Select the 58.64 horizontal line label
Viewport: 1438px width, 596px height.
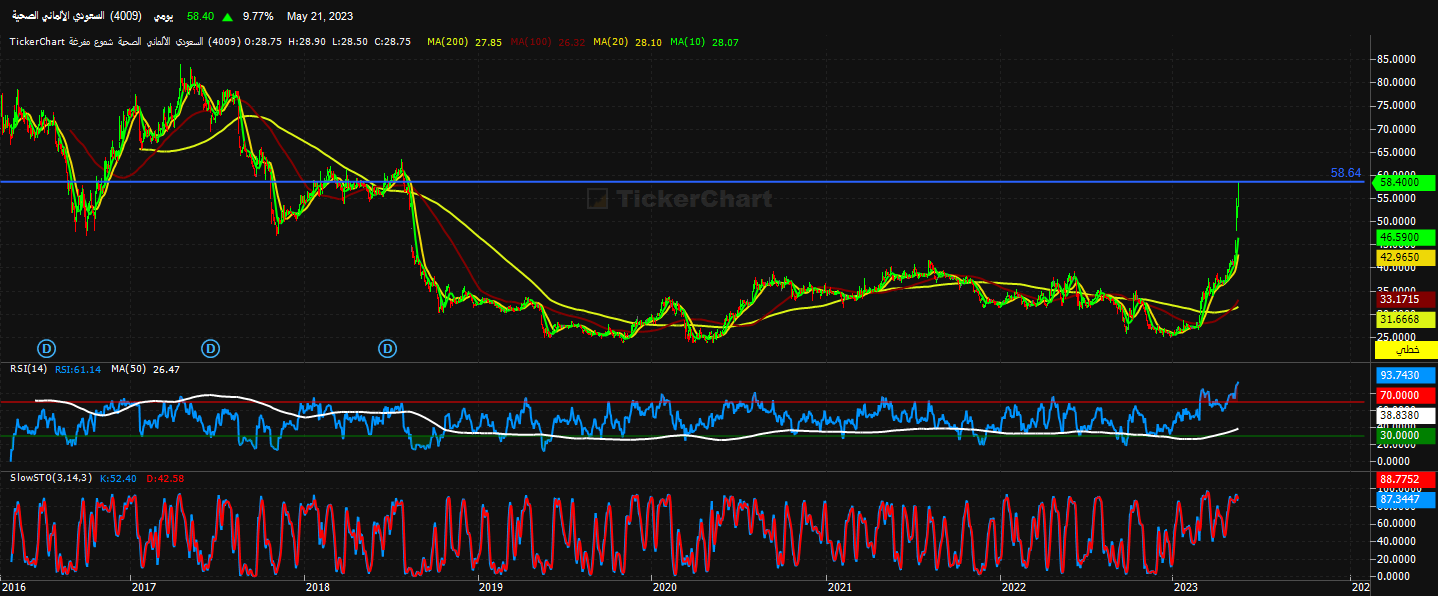[x=1345, y=173]
